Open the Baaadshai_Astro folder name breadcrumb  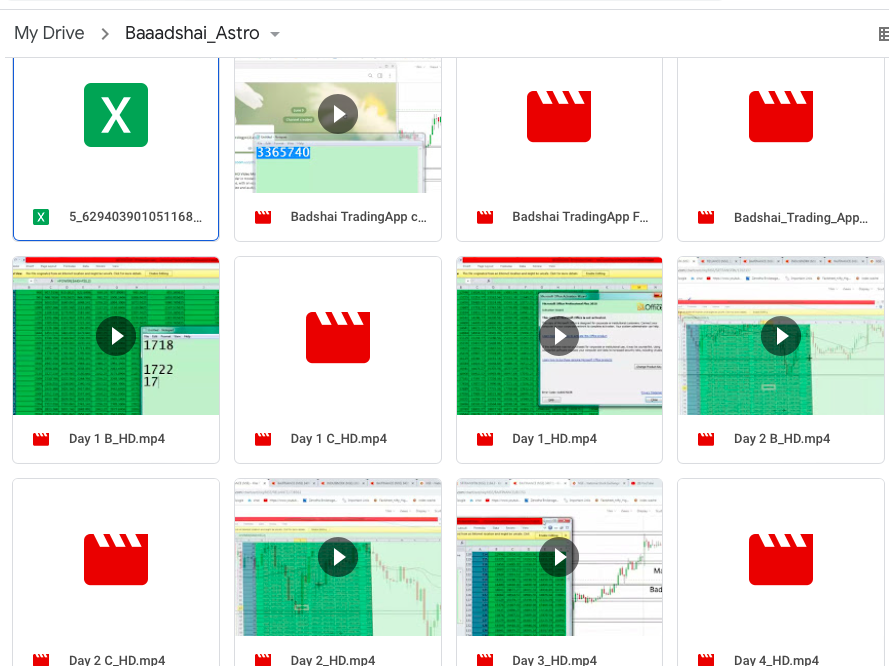pyautogui.click(x=192, y=33)
